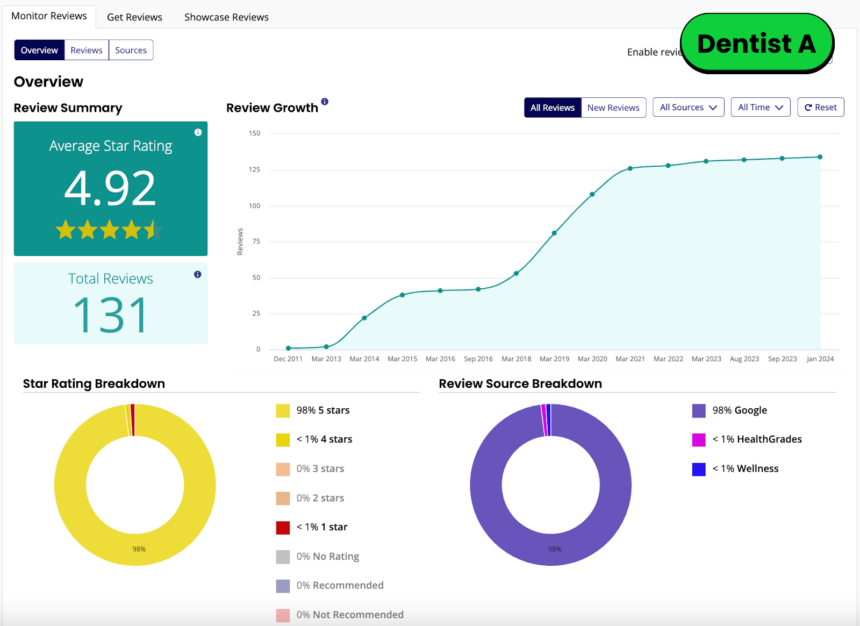Select the New Reviews filter button
The width and height of the screenshot is (860, 626).
[x=613, y=107]
